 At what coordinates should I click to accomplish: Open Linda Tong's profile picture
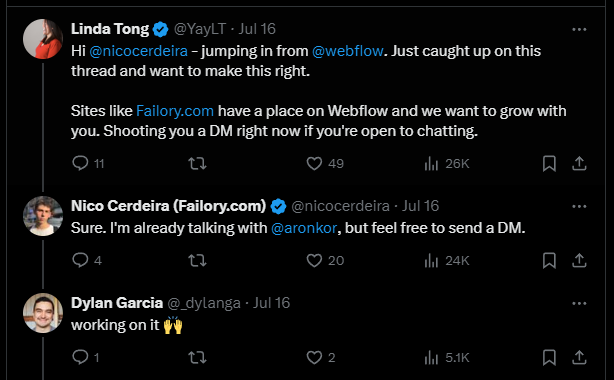tap(43, 39)
